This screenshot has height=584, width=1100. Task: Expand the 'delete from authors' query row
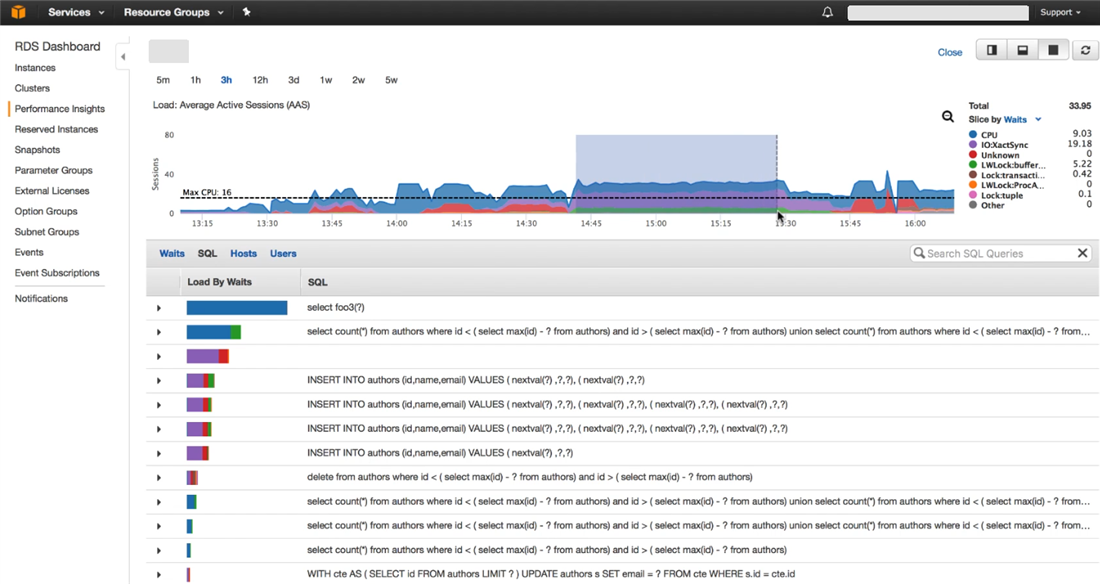[159, 478]
